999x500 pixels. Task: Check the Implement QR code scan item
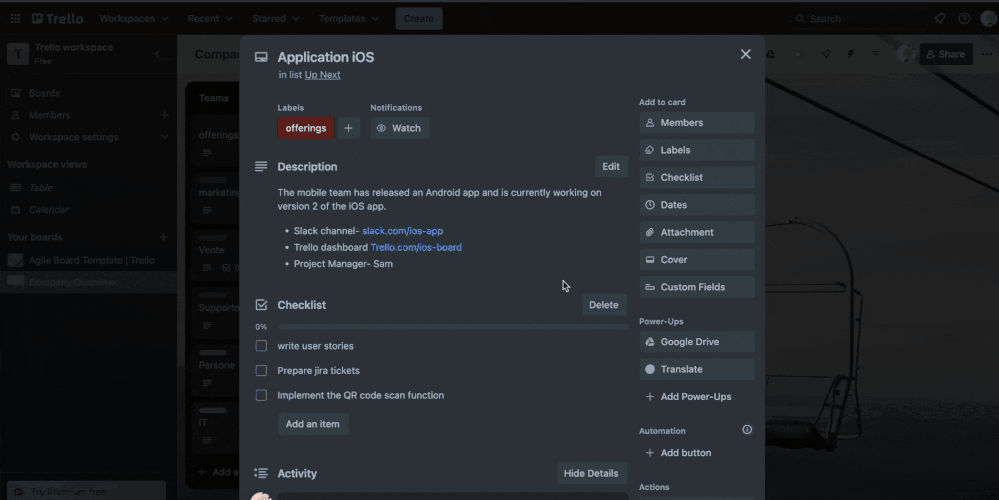coord(261,396)
